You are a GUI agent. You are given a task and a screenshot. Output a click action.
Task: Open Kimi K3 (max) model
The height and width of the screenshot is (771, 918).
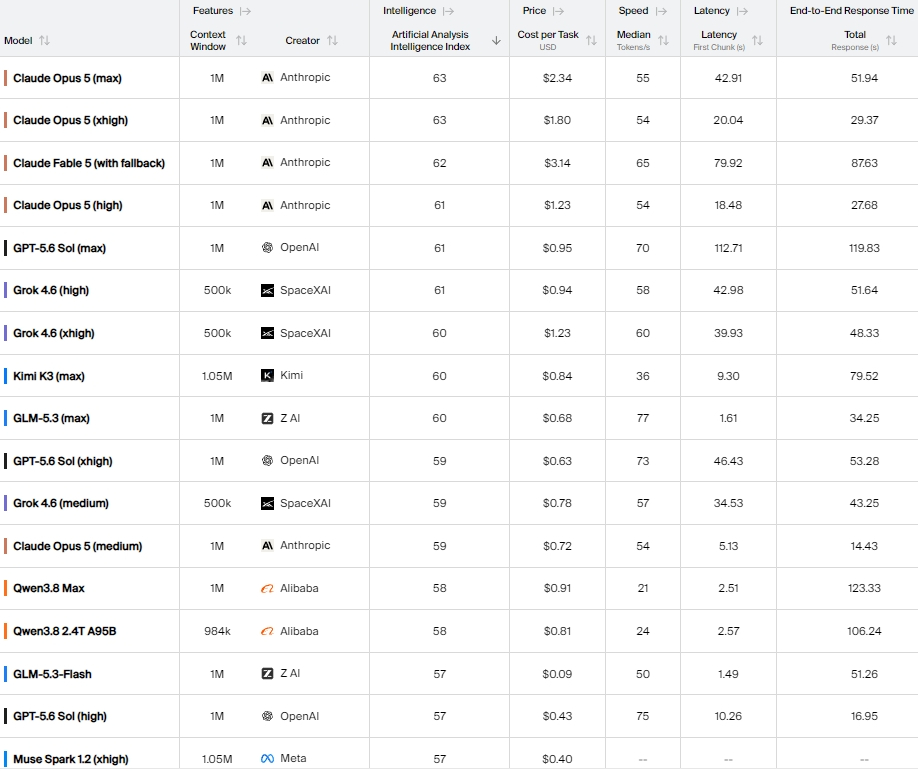[49, 376]
